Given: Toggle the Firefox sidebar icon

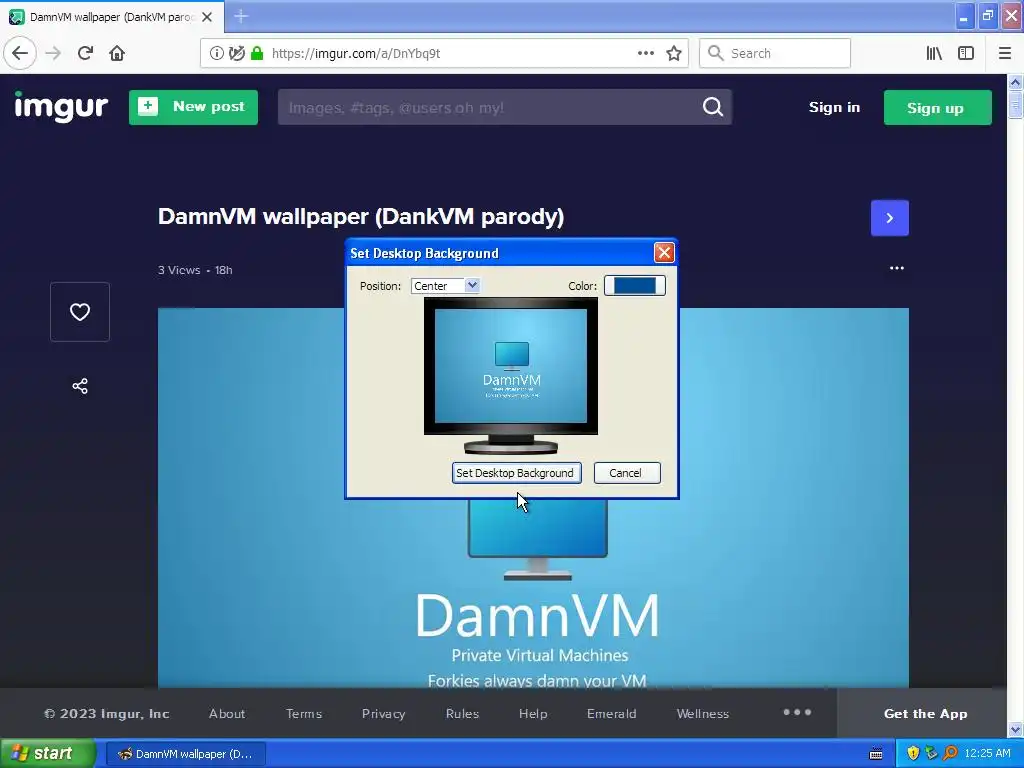Looking at the screenshot, I should pyautogui.click(x=966, y=53).
